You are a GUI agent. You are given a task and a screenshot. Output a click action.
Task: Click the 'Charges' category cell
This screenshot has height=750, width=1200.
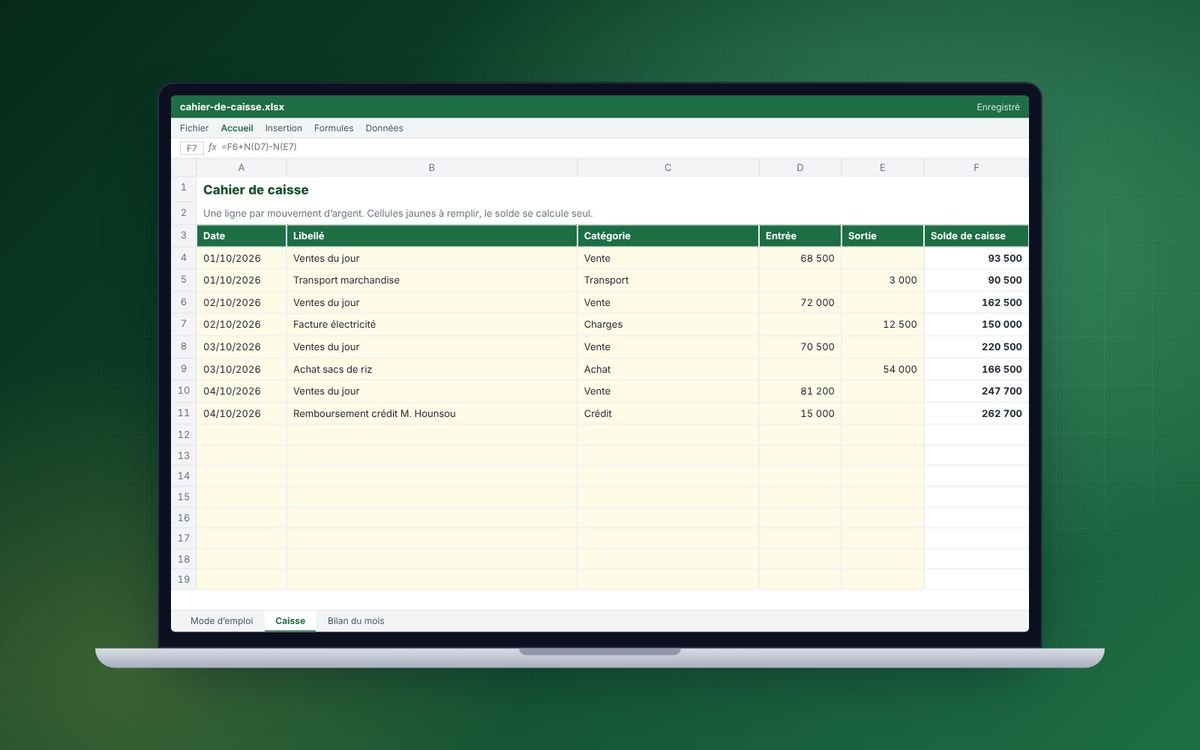668,324
